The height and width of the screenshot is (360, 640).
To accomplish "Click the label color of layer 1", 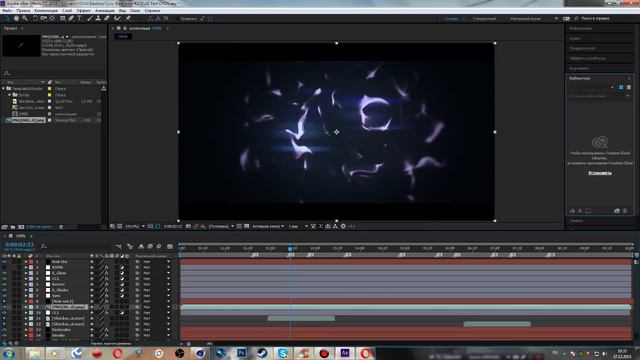I will [31, 262].
